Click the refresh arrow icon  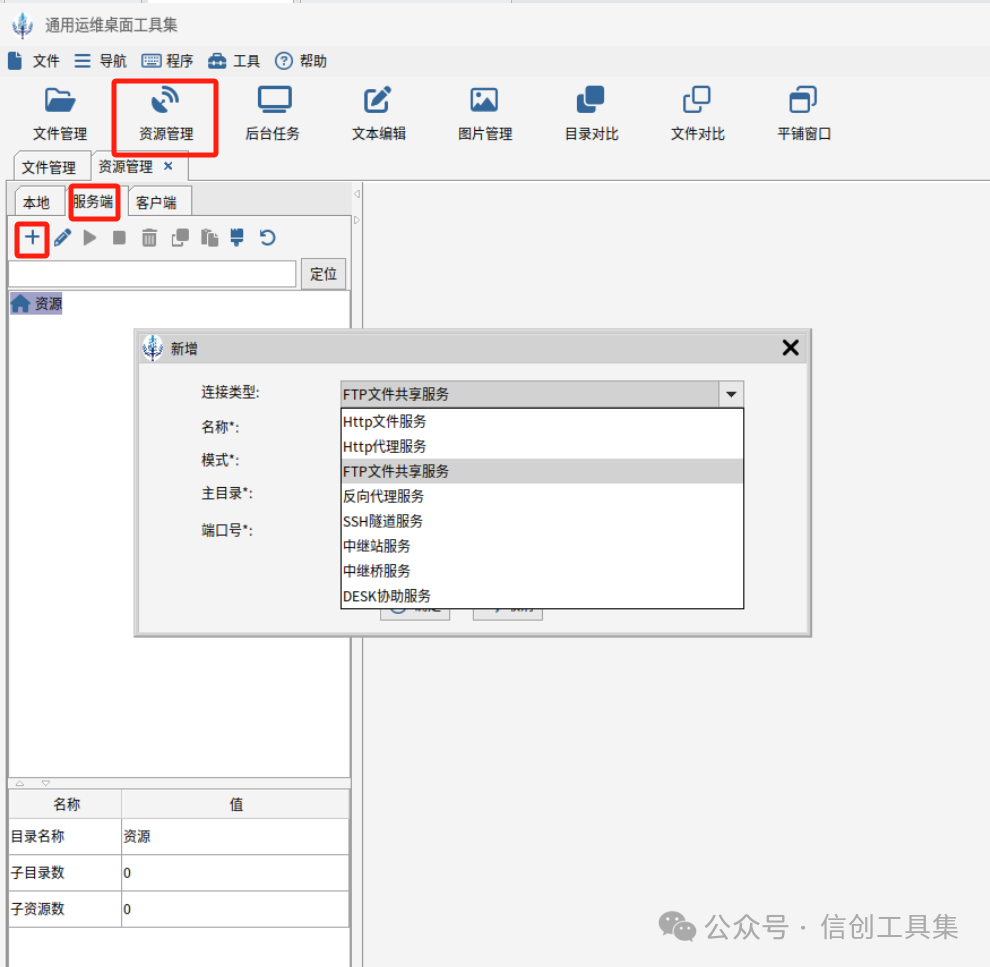point(267,238)
